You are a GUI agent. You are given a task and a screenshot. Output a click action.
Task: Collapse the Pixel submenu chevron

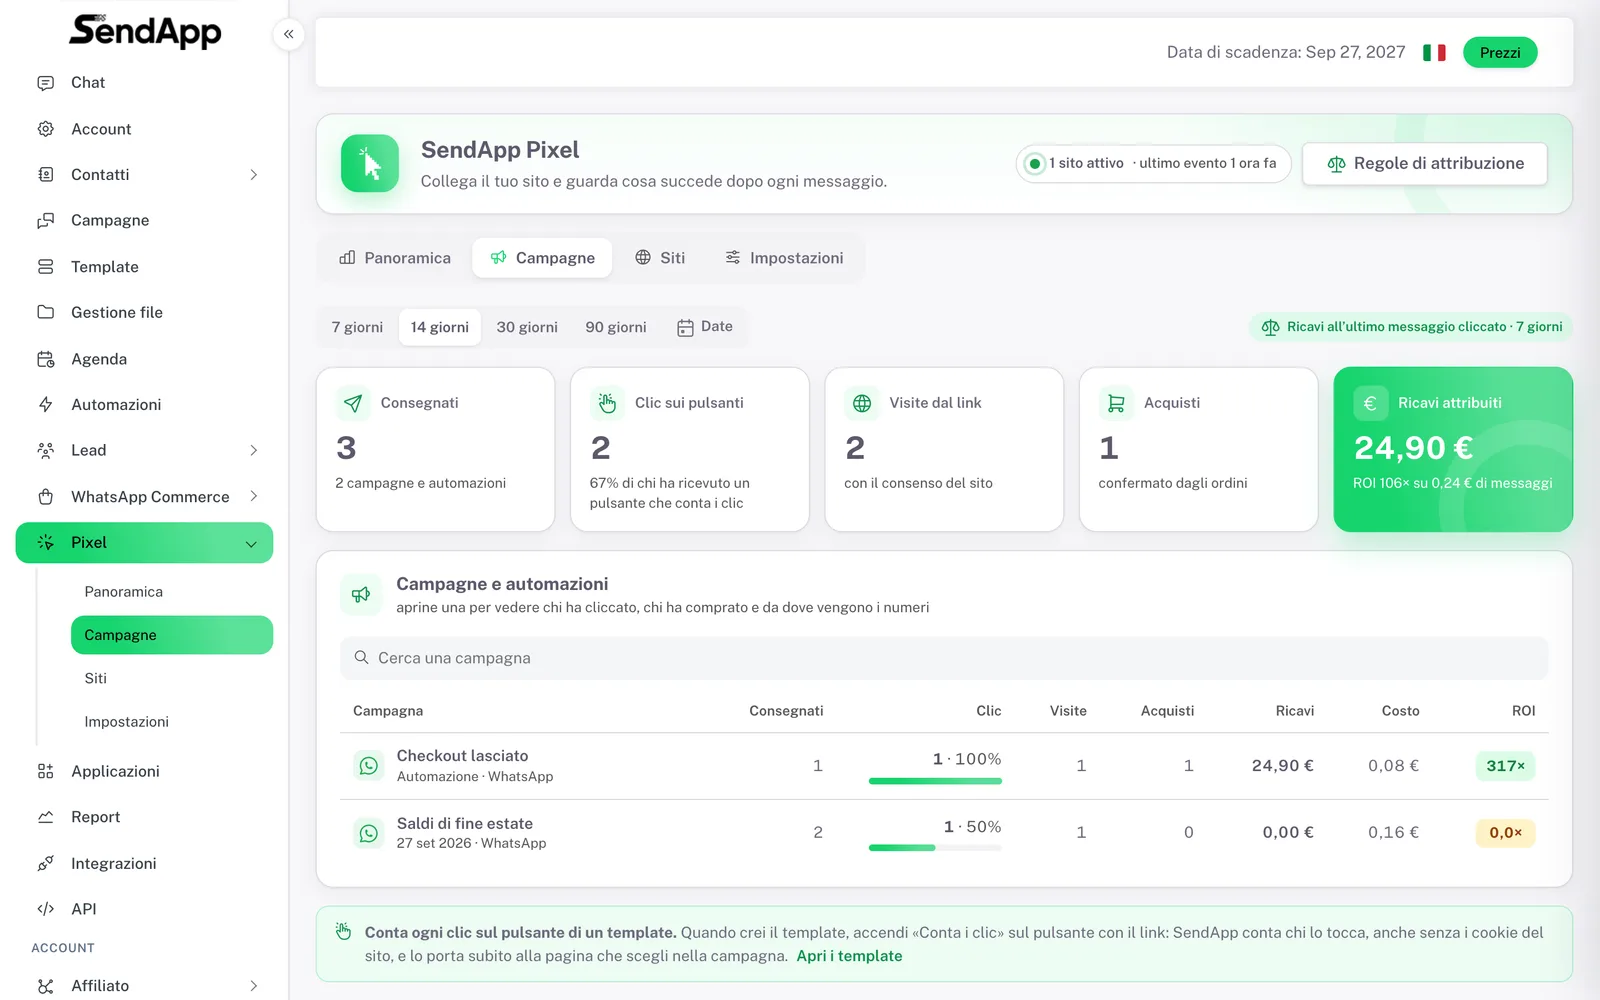[x=251, y=544]
